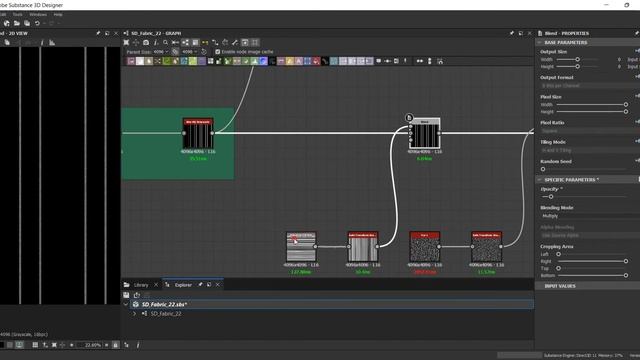This screenshot has width=640, height=360.
Task: Click the export/share icon in Explorer panel
Action: (136, 295)
